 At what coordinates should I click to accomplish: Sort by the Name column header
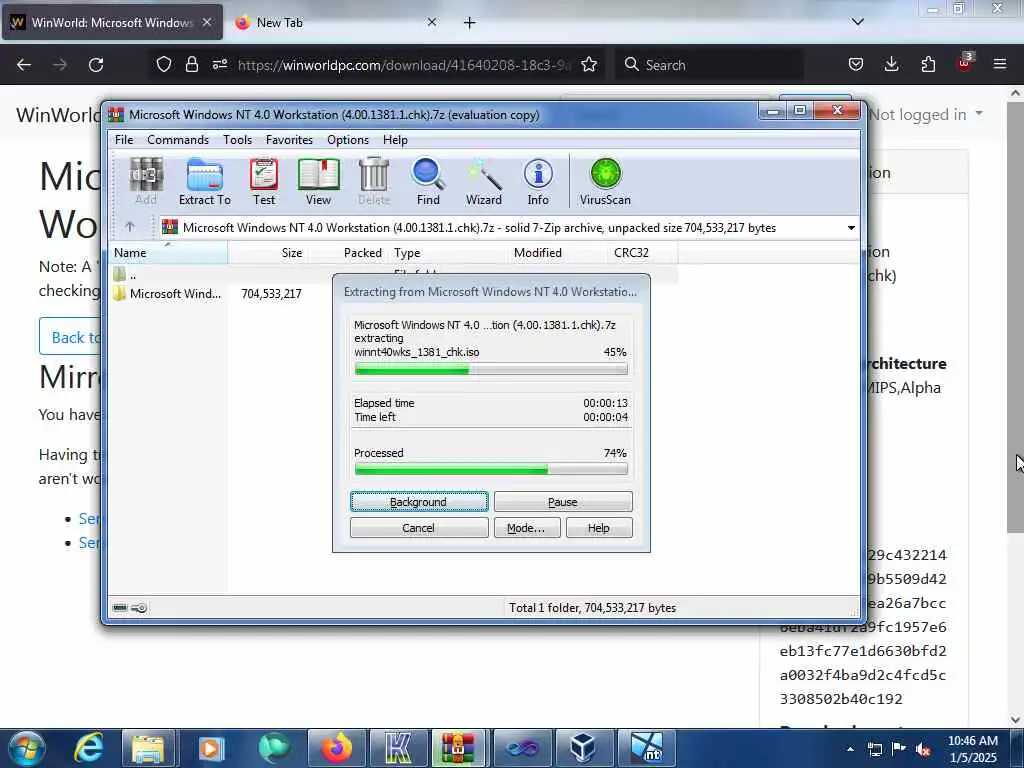(168, 253)
